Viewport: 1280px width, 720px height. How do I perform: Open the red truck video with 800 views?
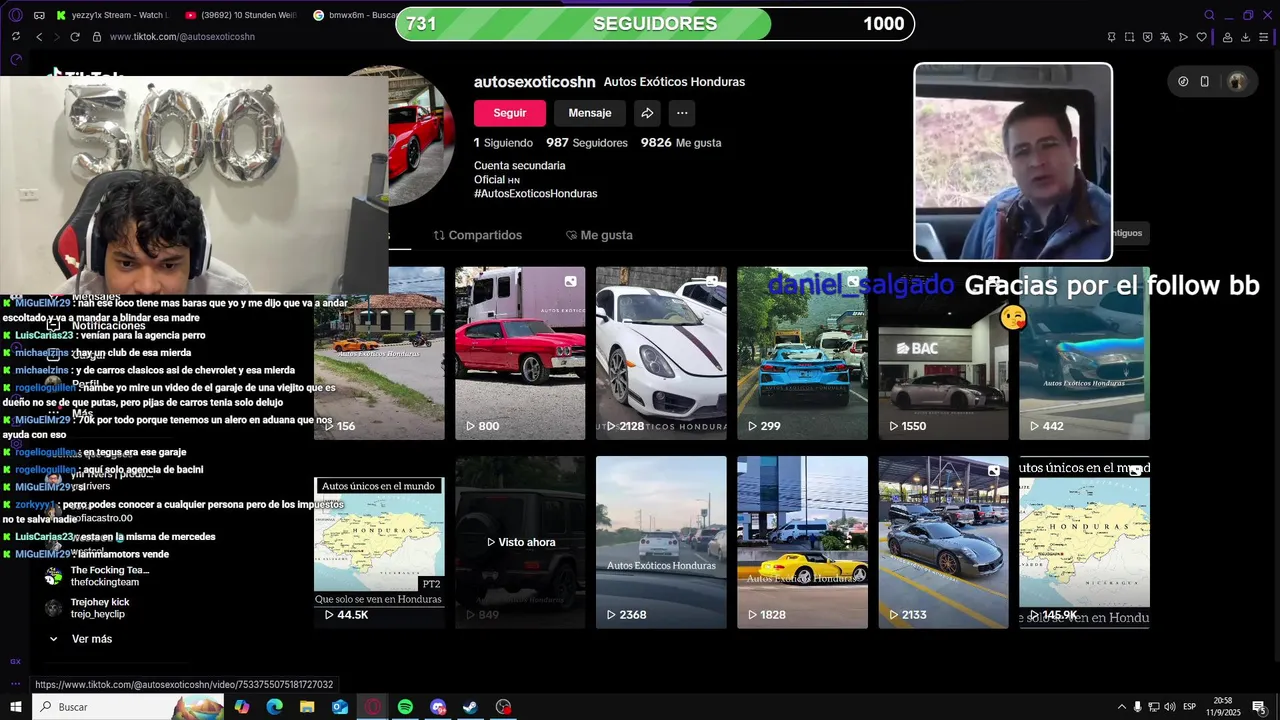point(520,353)
